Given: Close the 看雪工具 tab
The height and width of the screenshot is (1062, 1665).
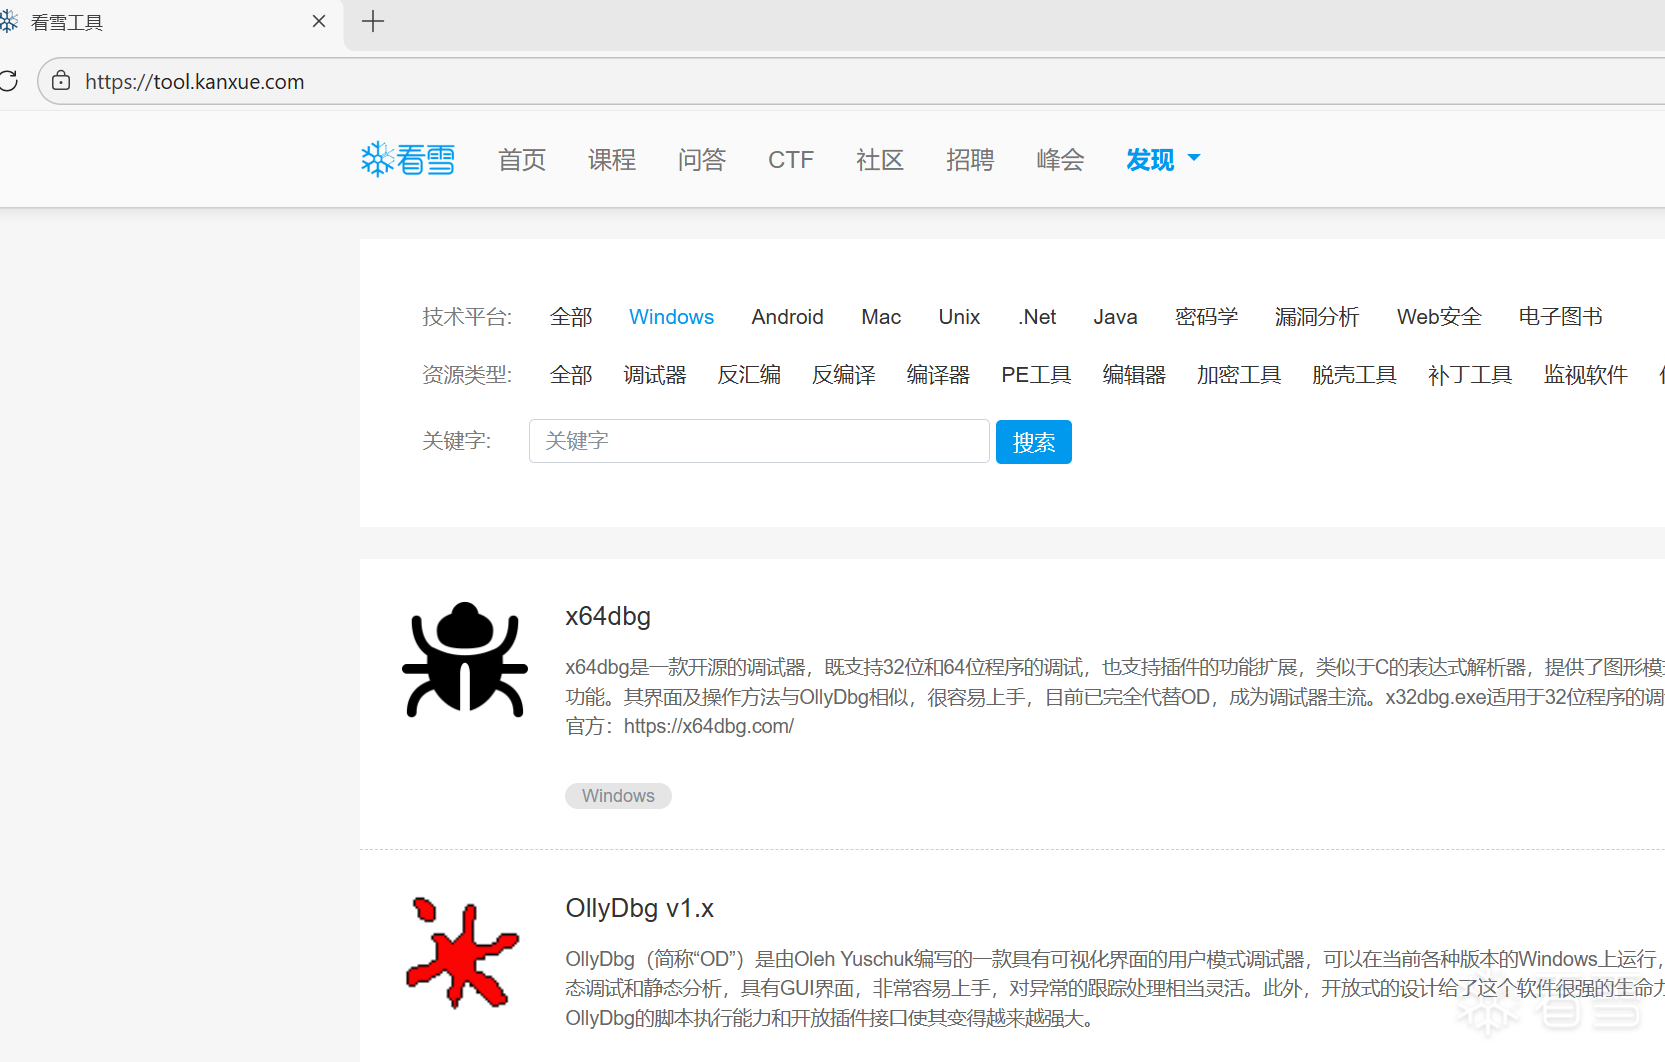Looking at the screenshot, I should tap(319, 21).
